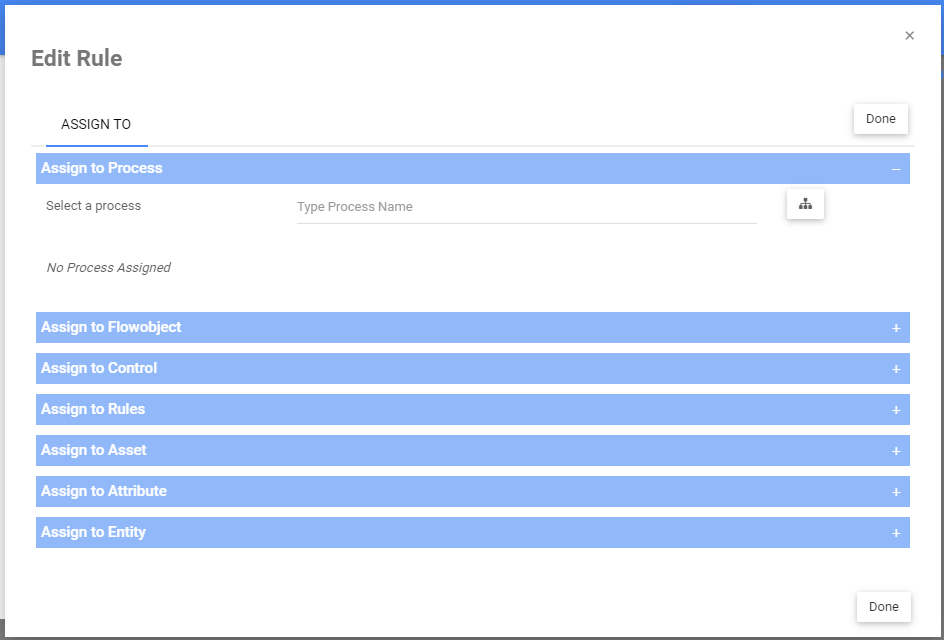Viewport: 944px width, 640px height.
Task: Focus the Type Process Name field
Action: [526, 207]
